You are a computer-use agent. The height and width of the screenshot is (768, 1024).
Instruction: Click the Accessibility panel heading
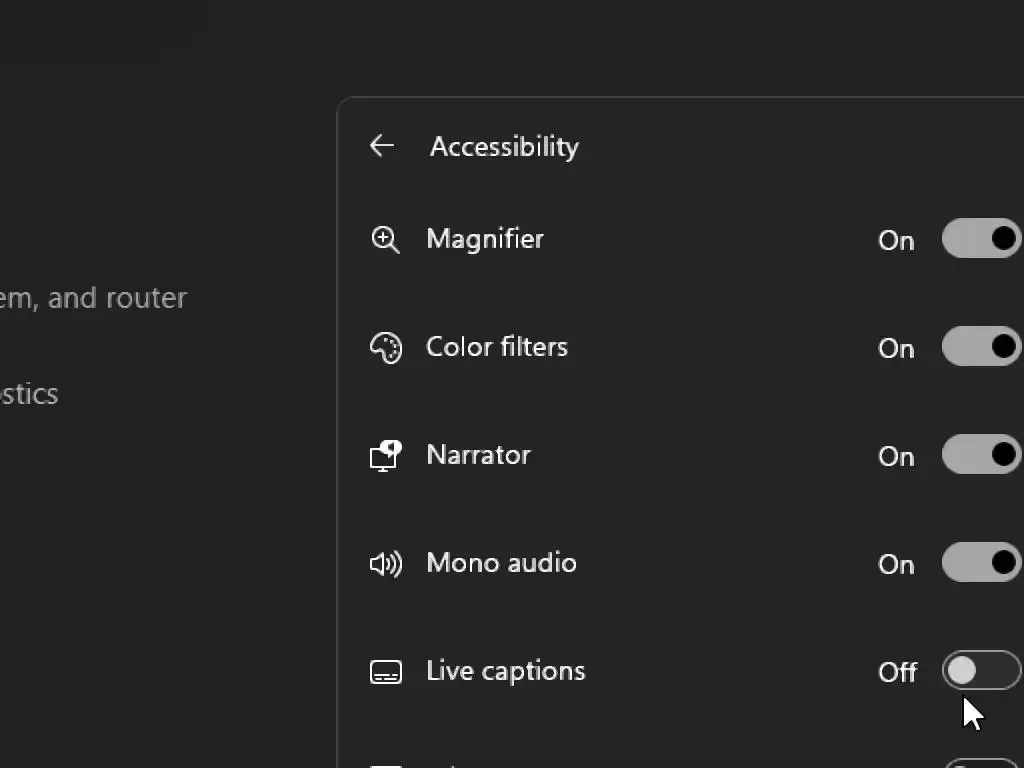click(x=504, y=147)
